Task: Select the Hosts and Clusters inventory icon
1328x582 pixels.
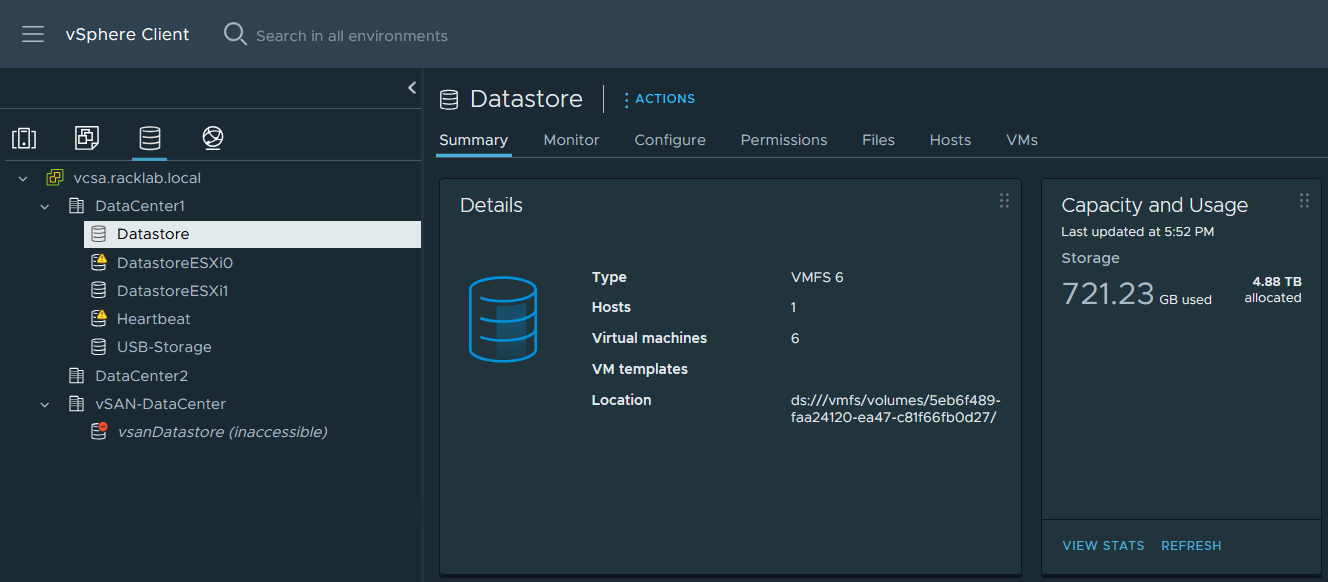Action: coord(24,137)
